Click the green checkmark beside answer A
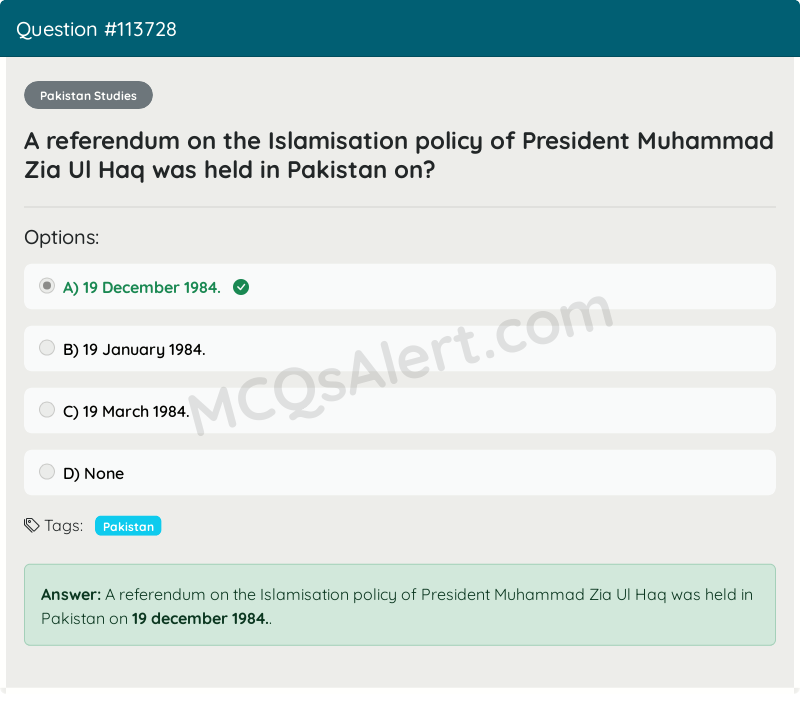The height and width of the screenshot is (718, 800). click(240, 286)
